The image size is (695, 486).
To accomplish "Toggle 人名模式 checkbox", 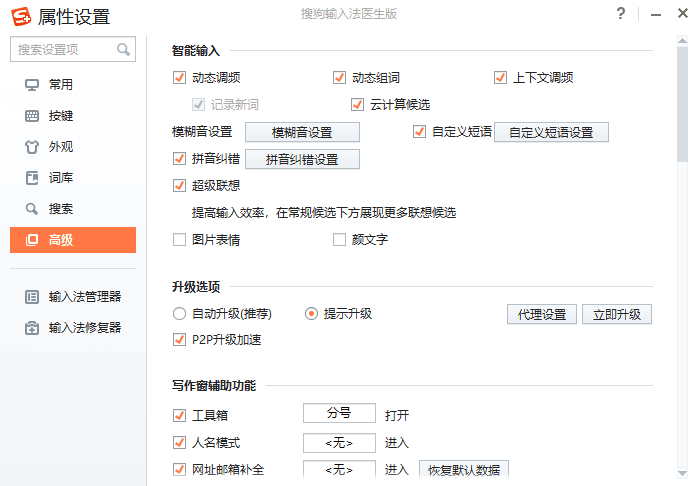I will [179, 443].
